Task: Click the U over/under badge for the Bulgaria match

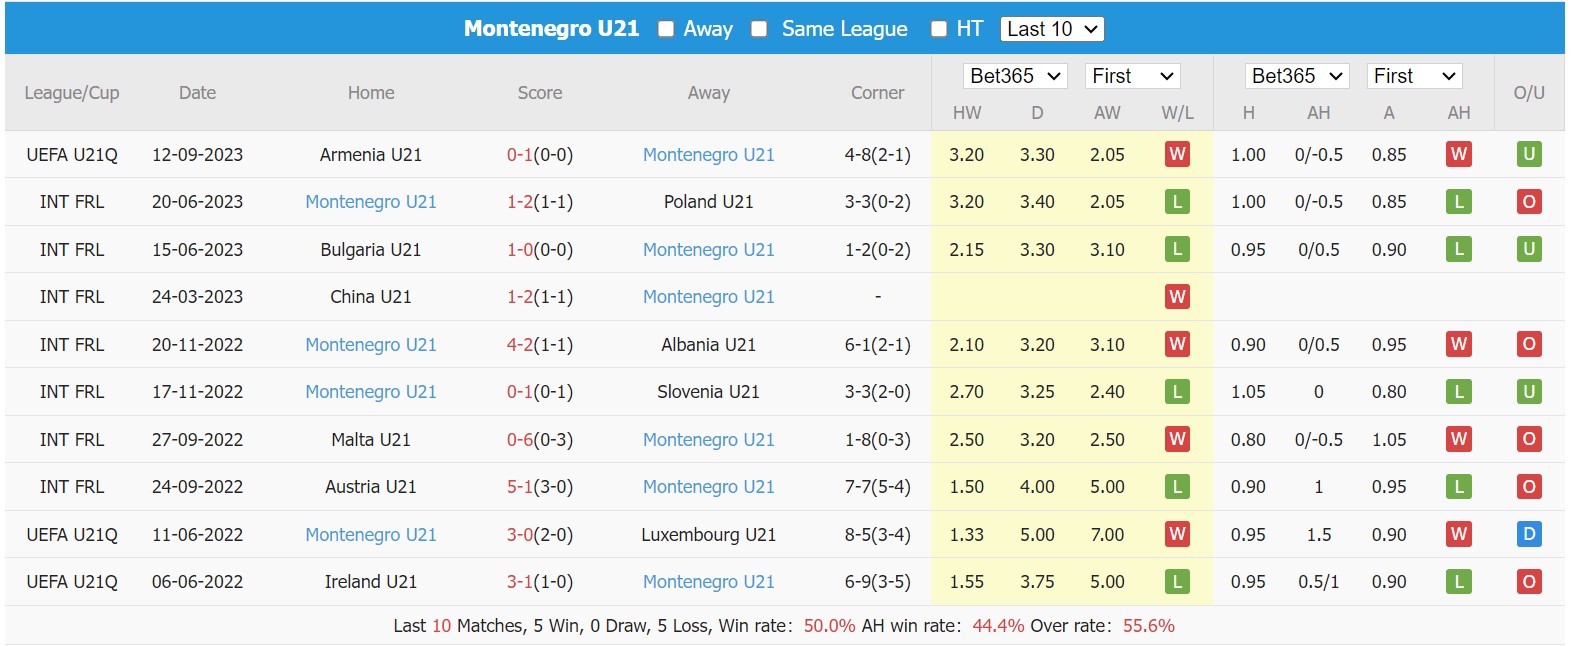Action: (x=1529, y=249)
